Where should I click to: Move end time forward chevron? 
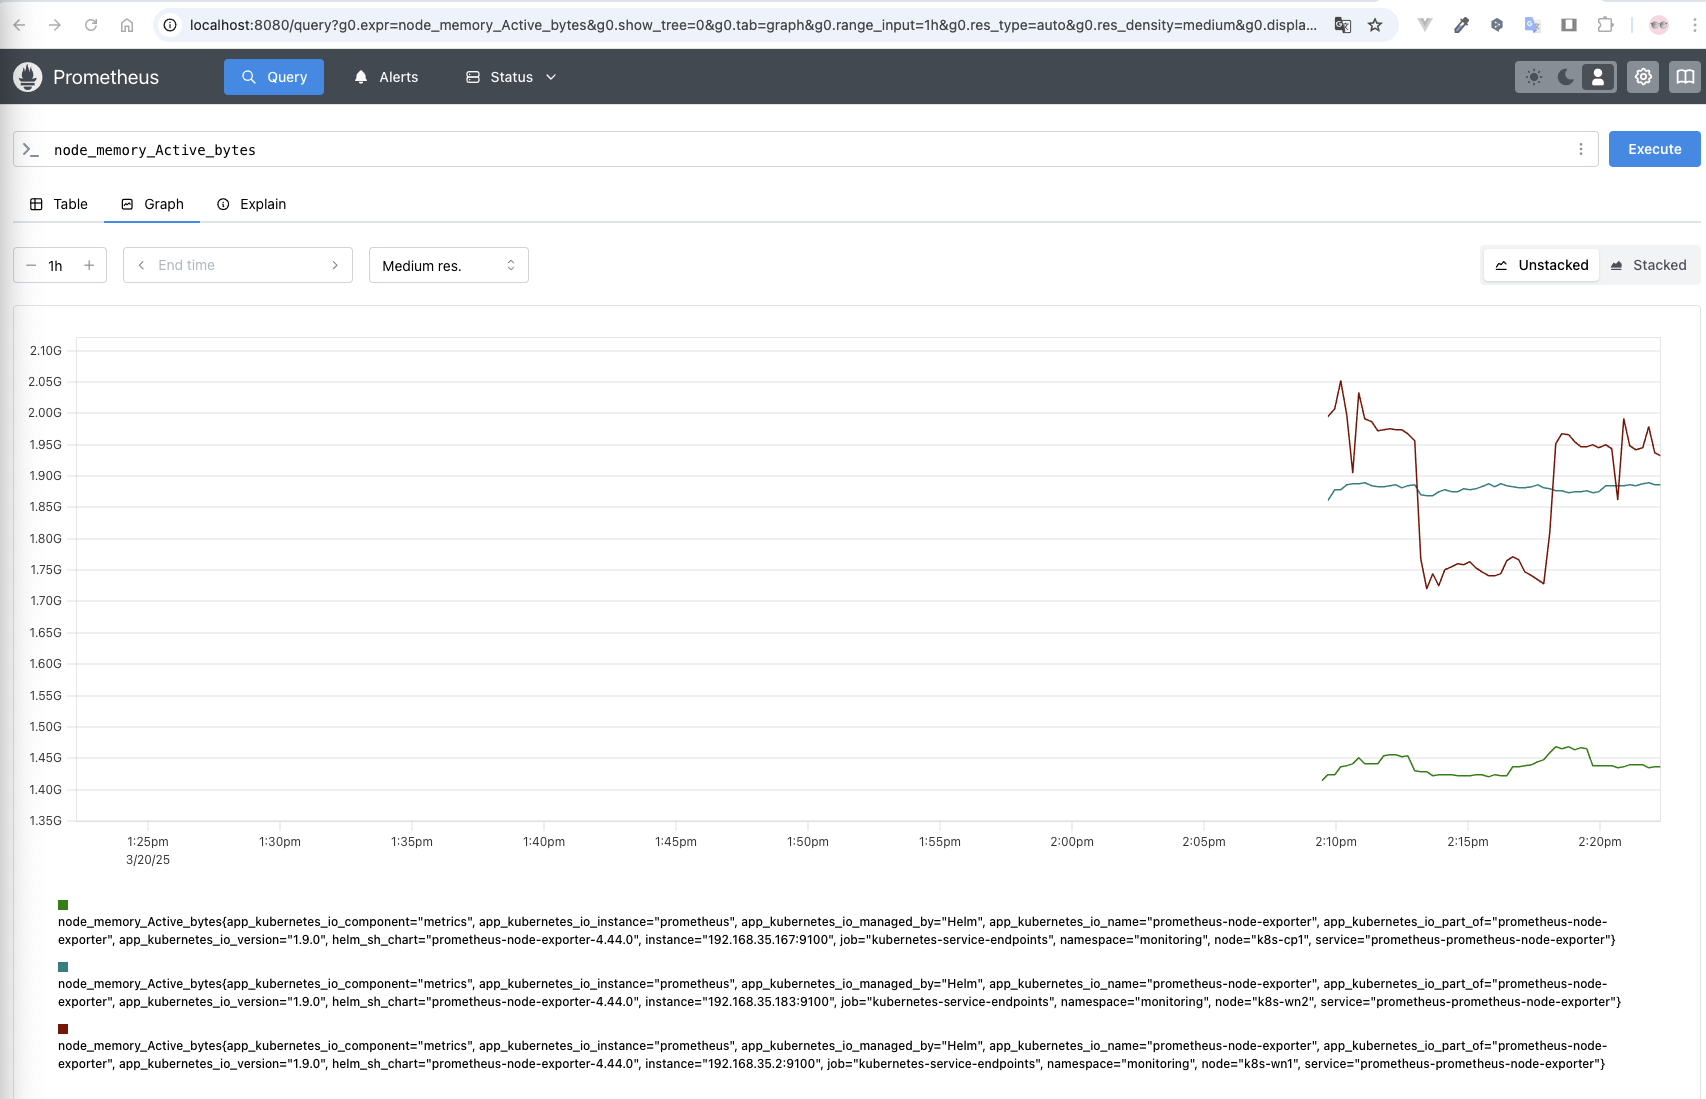click(335, 265)
